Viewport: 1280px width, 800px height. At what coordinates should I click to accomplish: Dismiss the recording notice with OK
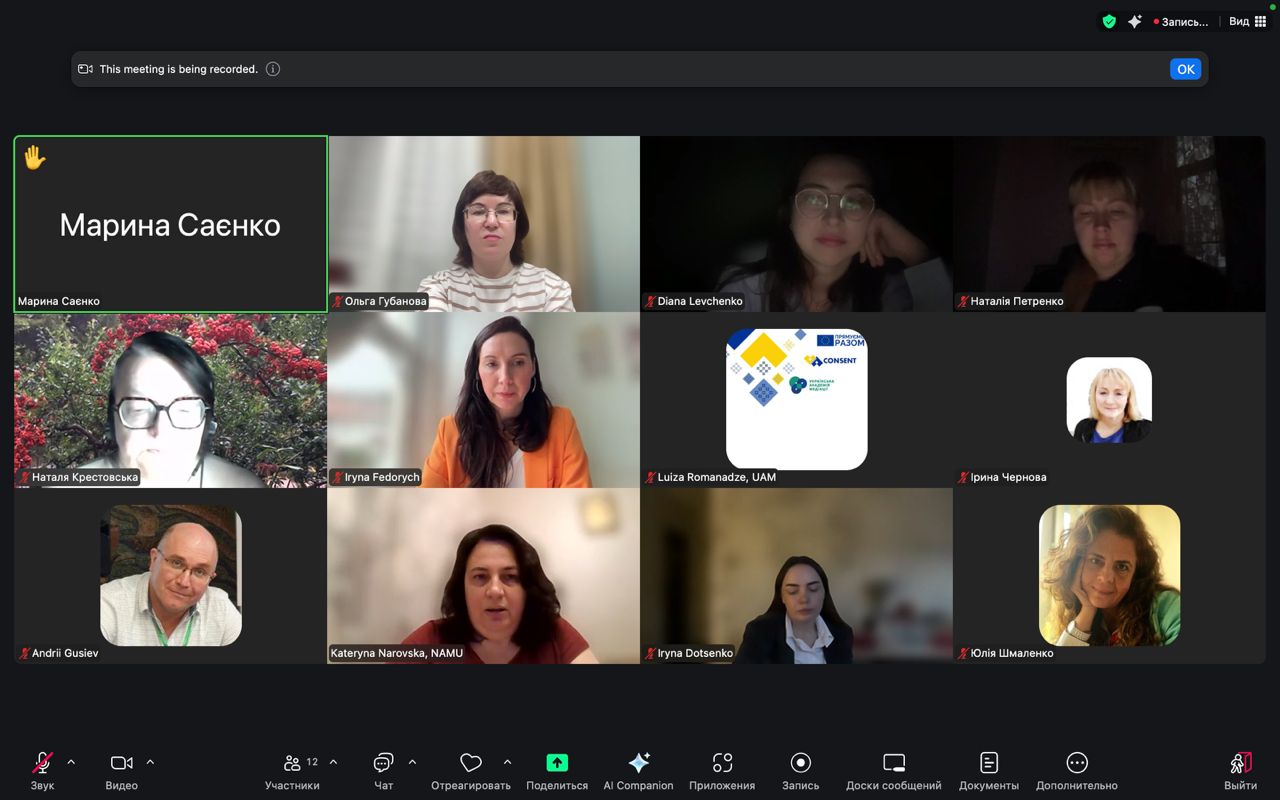[x=1185, y=69]
